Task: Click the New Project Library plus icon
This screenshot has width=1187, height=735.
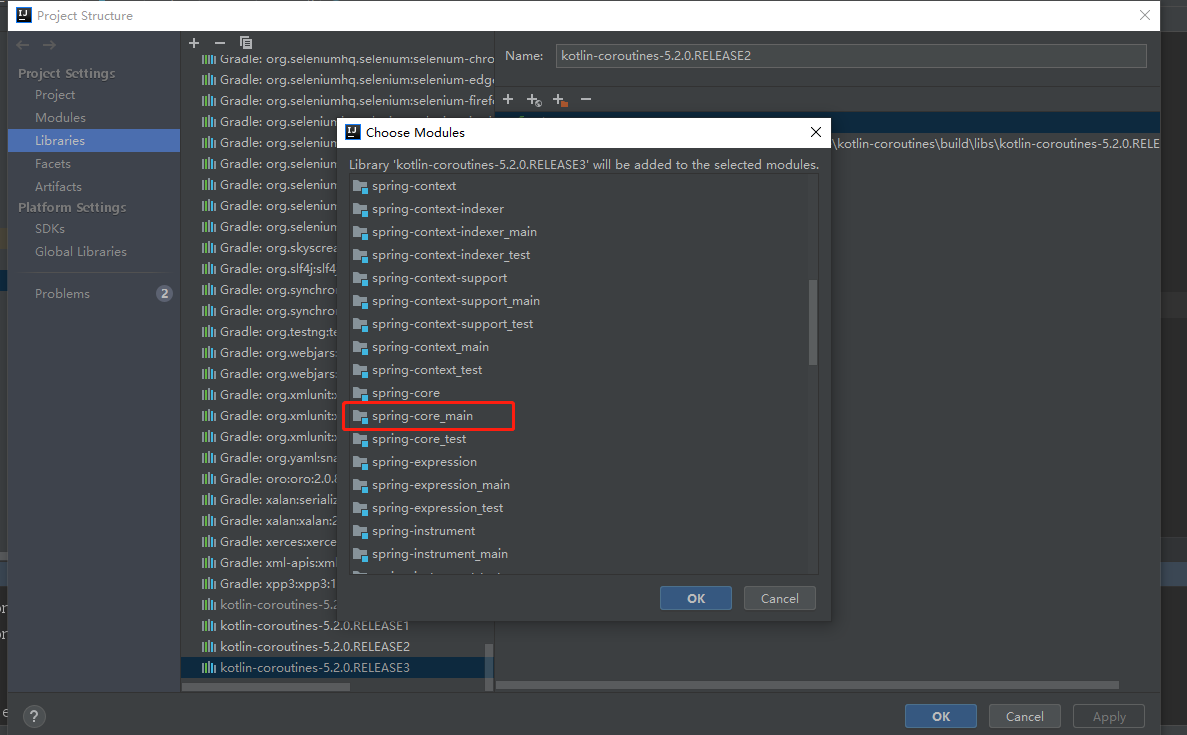Action: click(194, 43)
